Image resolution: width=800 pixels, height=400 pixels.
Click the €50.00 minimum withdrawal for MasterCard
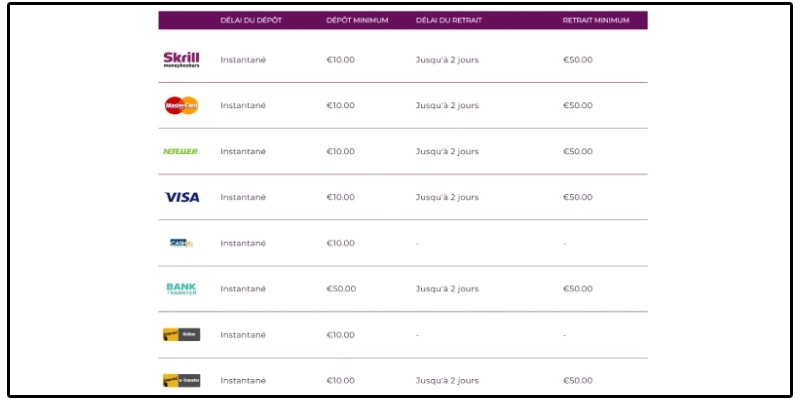tap(578, 105)
